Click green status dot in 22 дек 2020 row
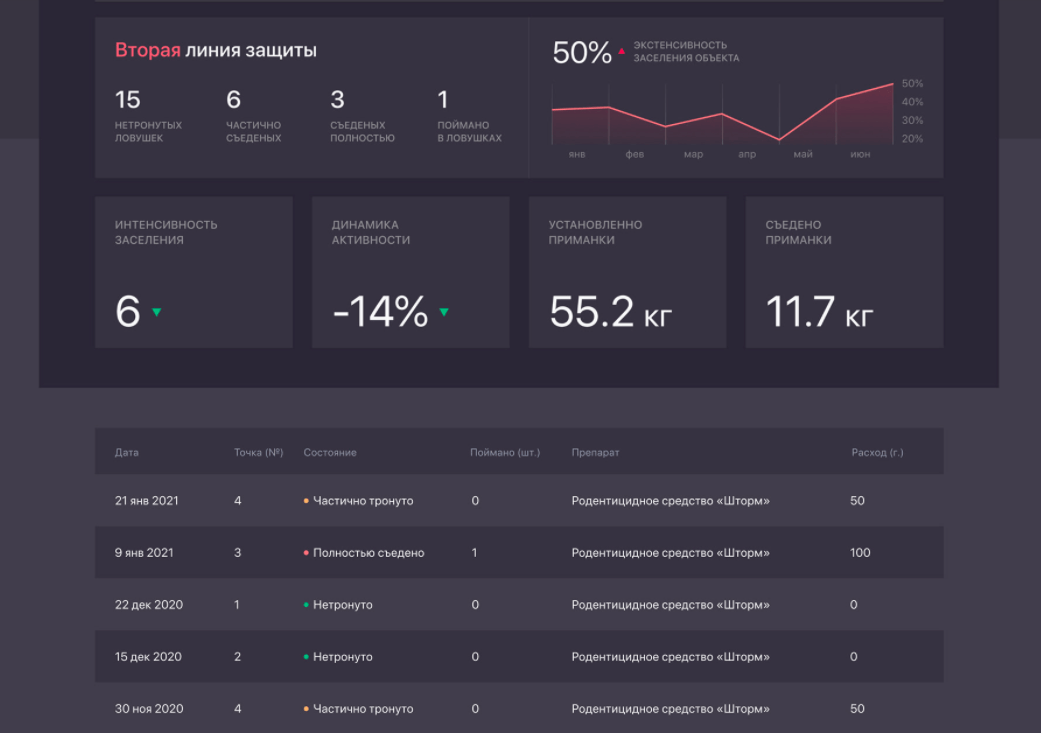The height and width of the screenshot is (733, 1041). coord(306,605)
